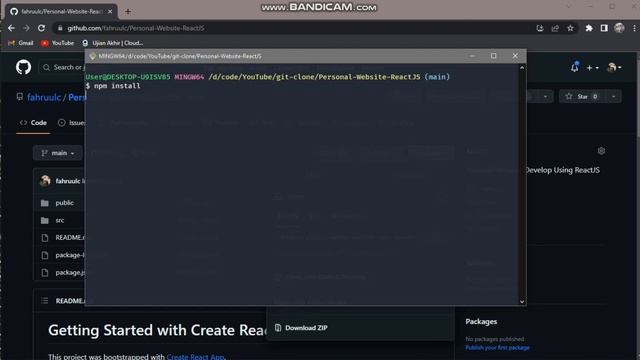The height and width of the screenshot is (360, 640).
Task: Close the GitHub browser tab
Action: point(110,11)
